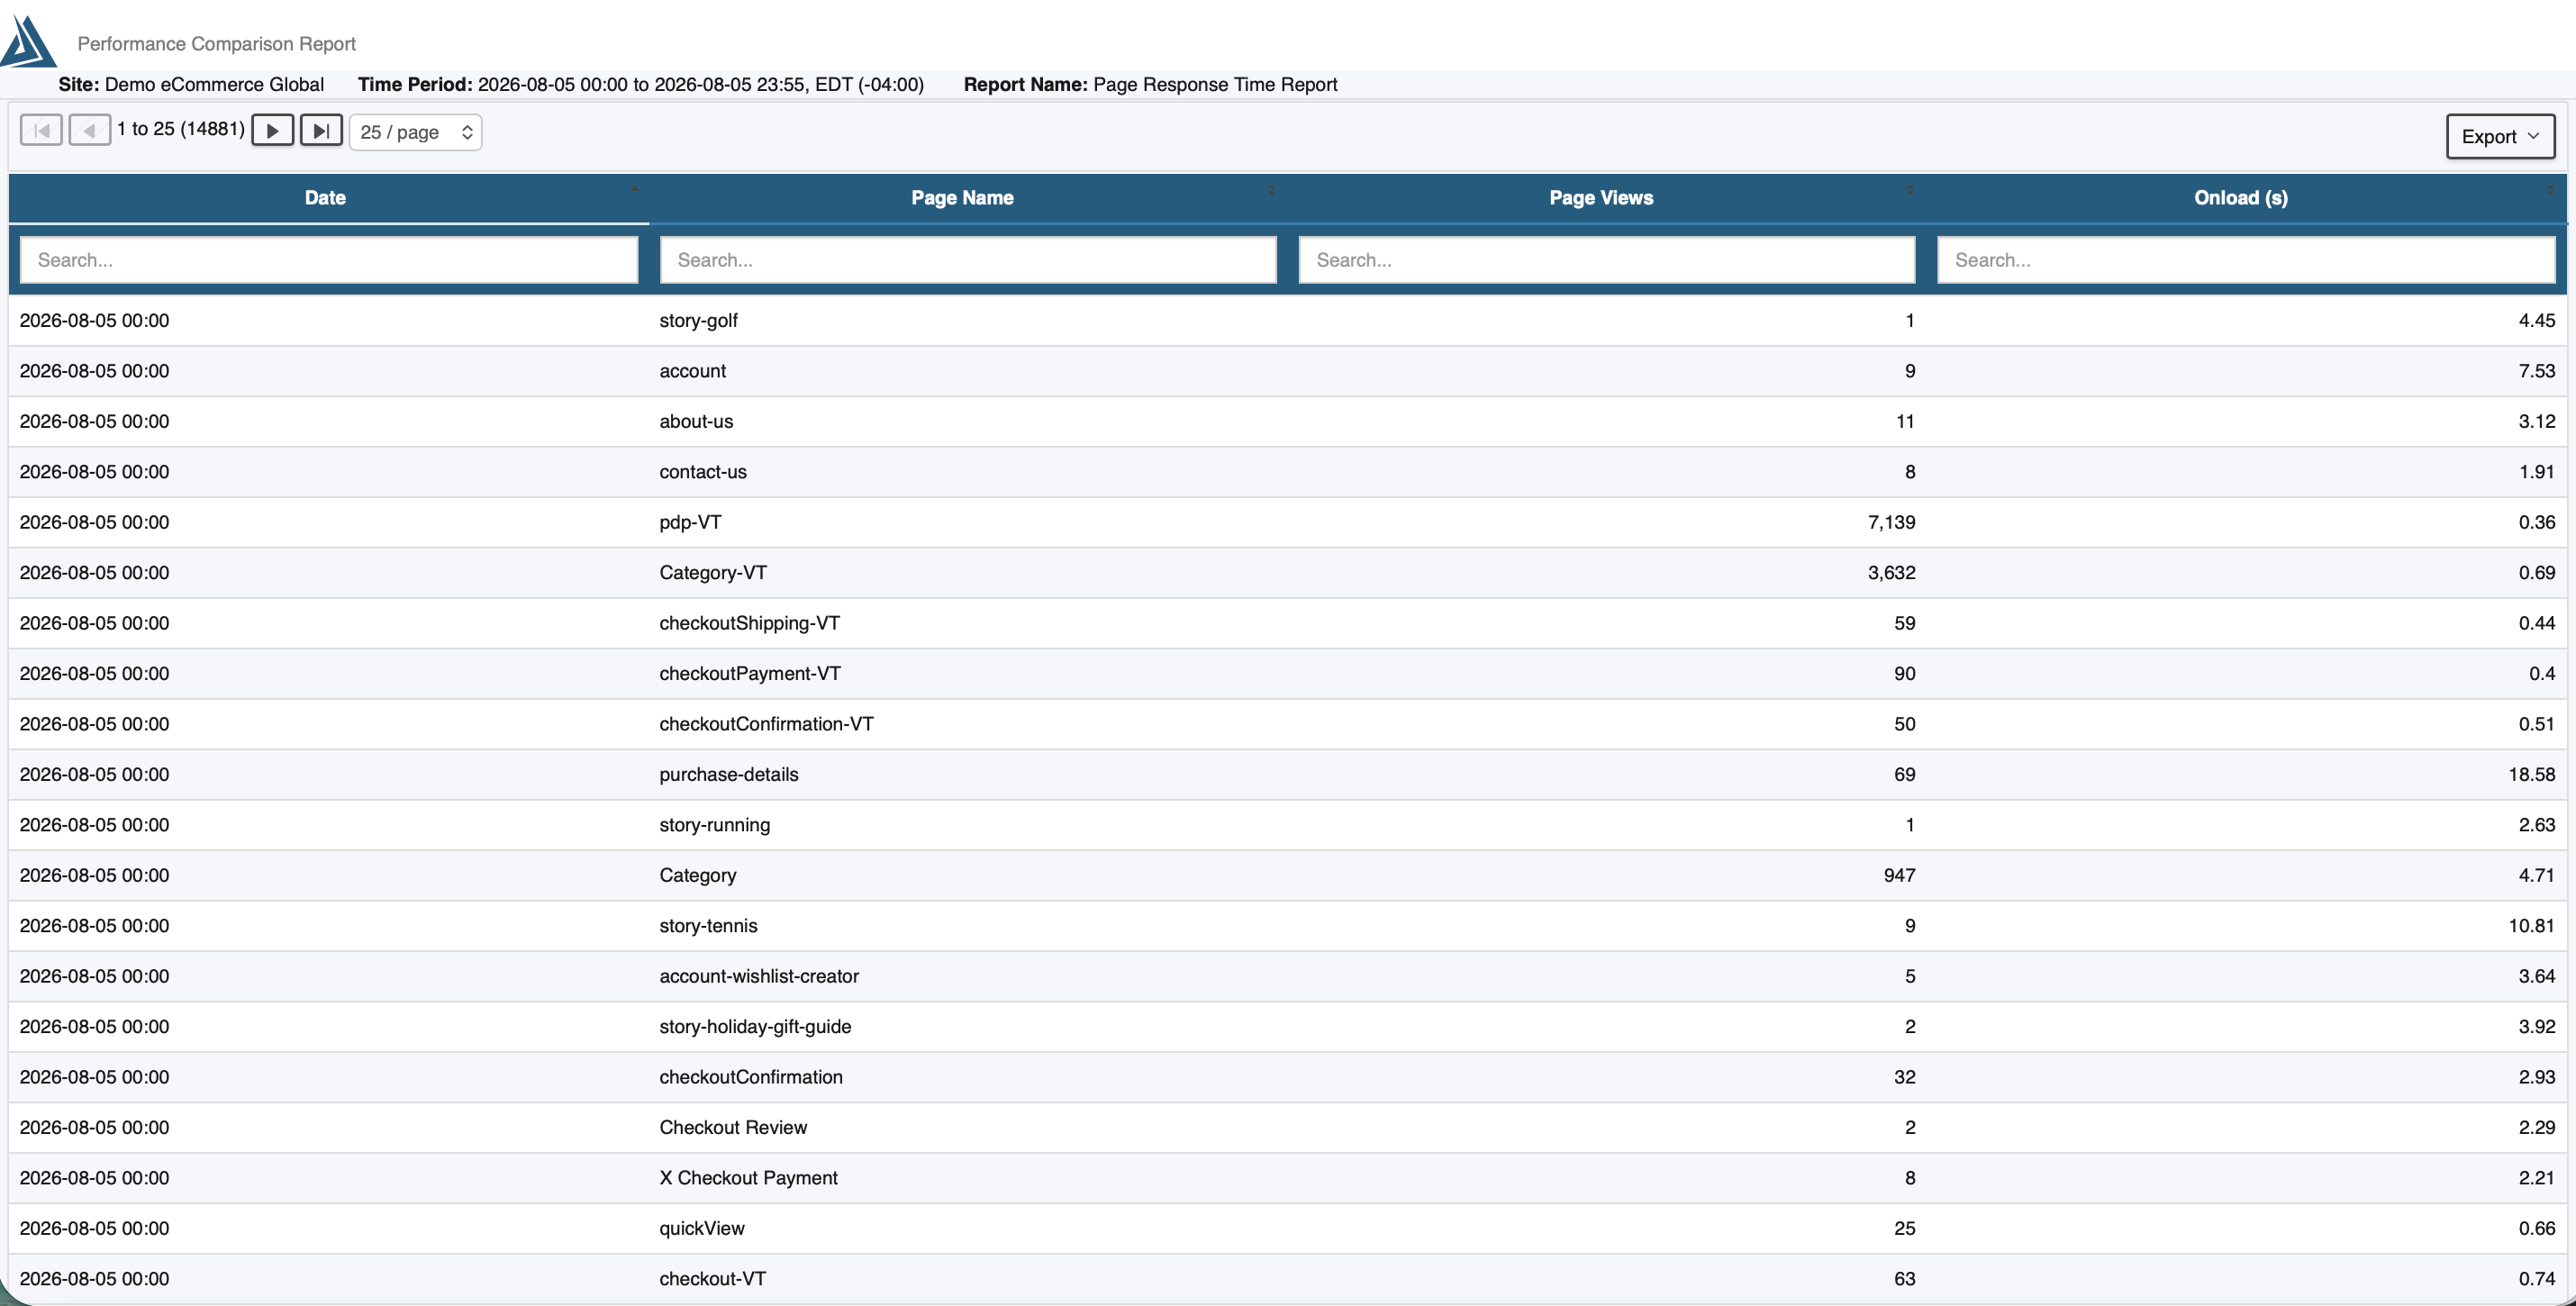The width and height of the screenshot is (2576, 1306).
Task: Select the story-golf page name cell
Action: tap(698, 320)
